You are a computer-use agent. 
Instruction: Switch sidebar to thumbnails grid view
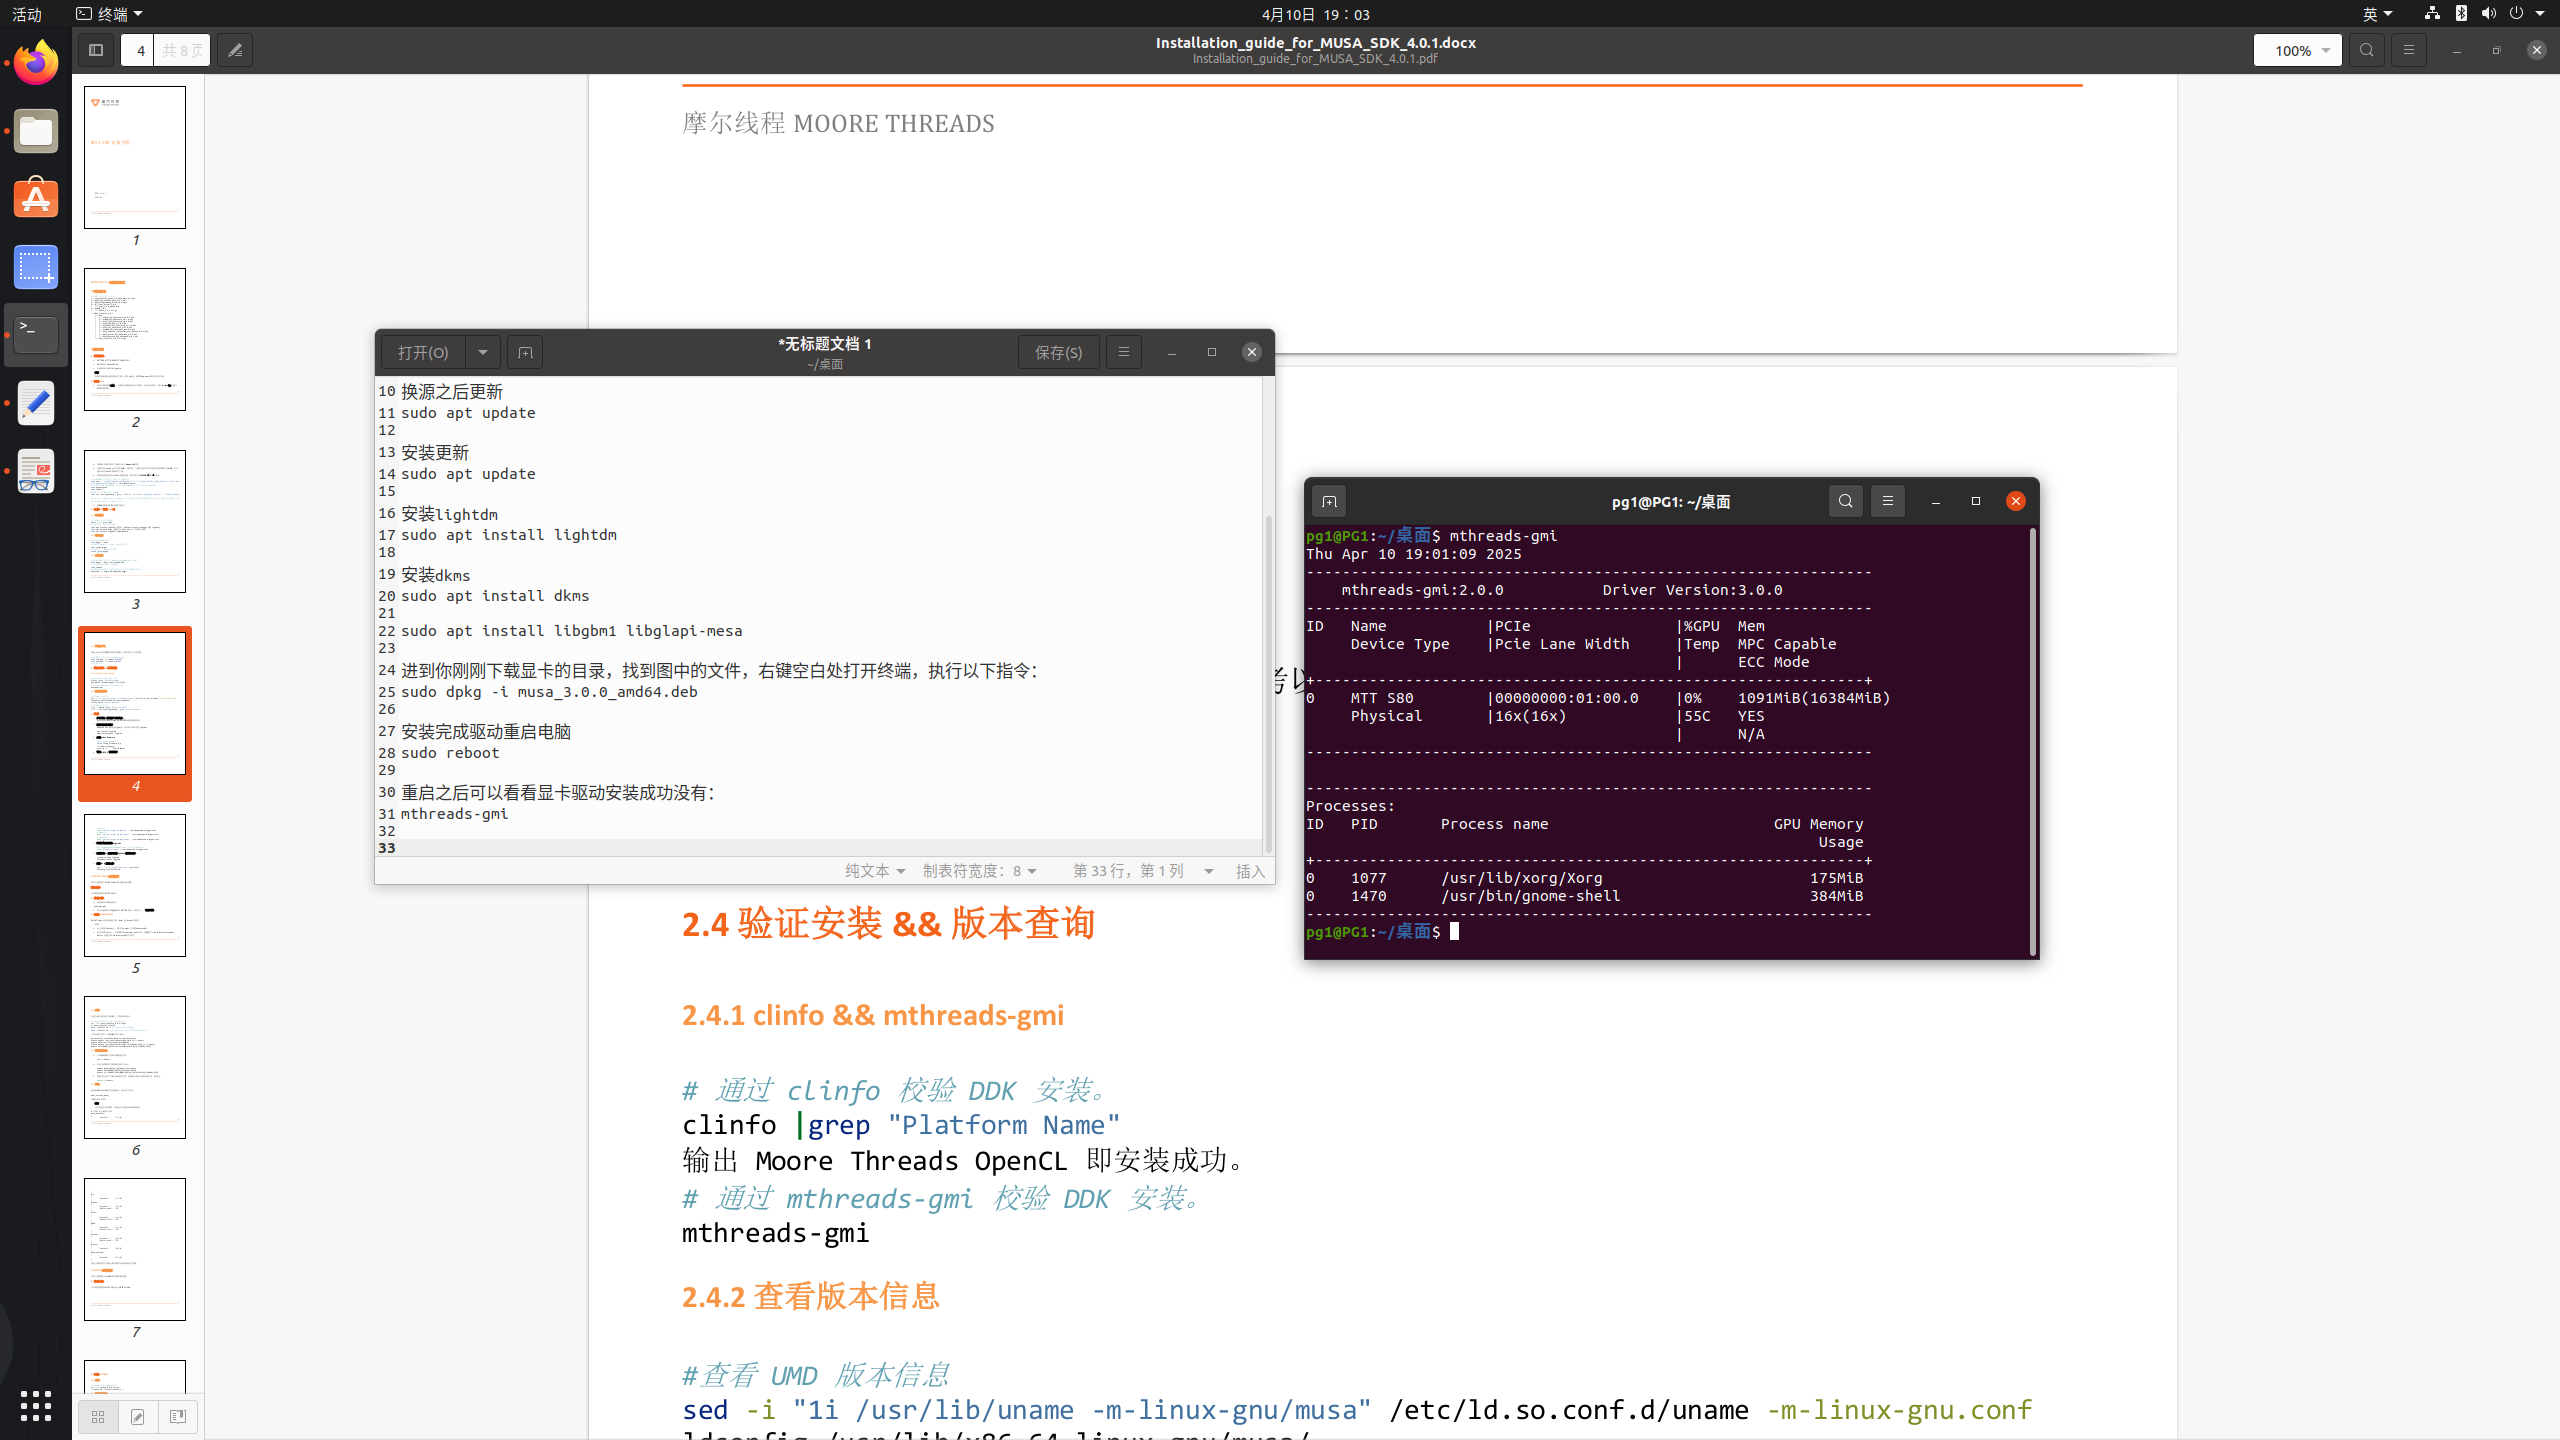98,1417
